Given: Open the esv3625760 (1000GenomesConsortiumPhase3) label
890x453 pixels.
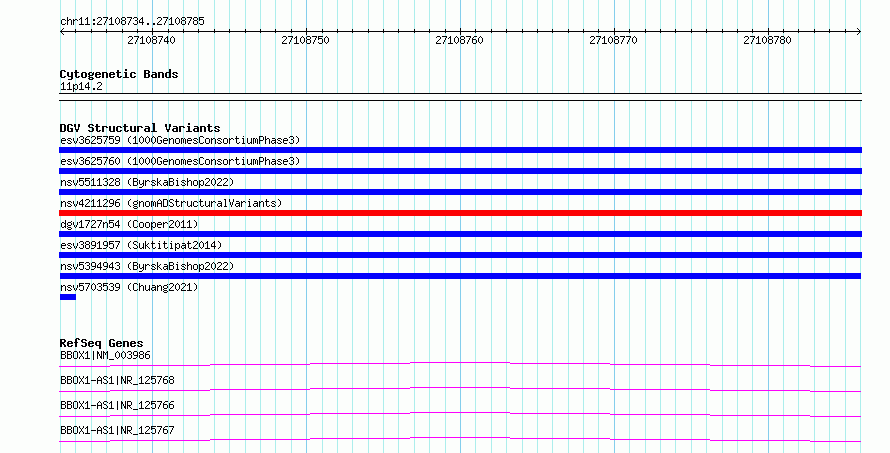Looking at the screenshot, I should click(180, 161).
